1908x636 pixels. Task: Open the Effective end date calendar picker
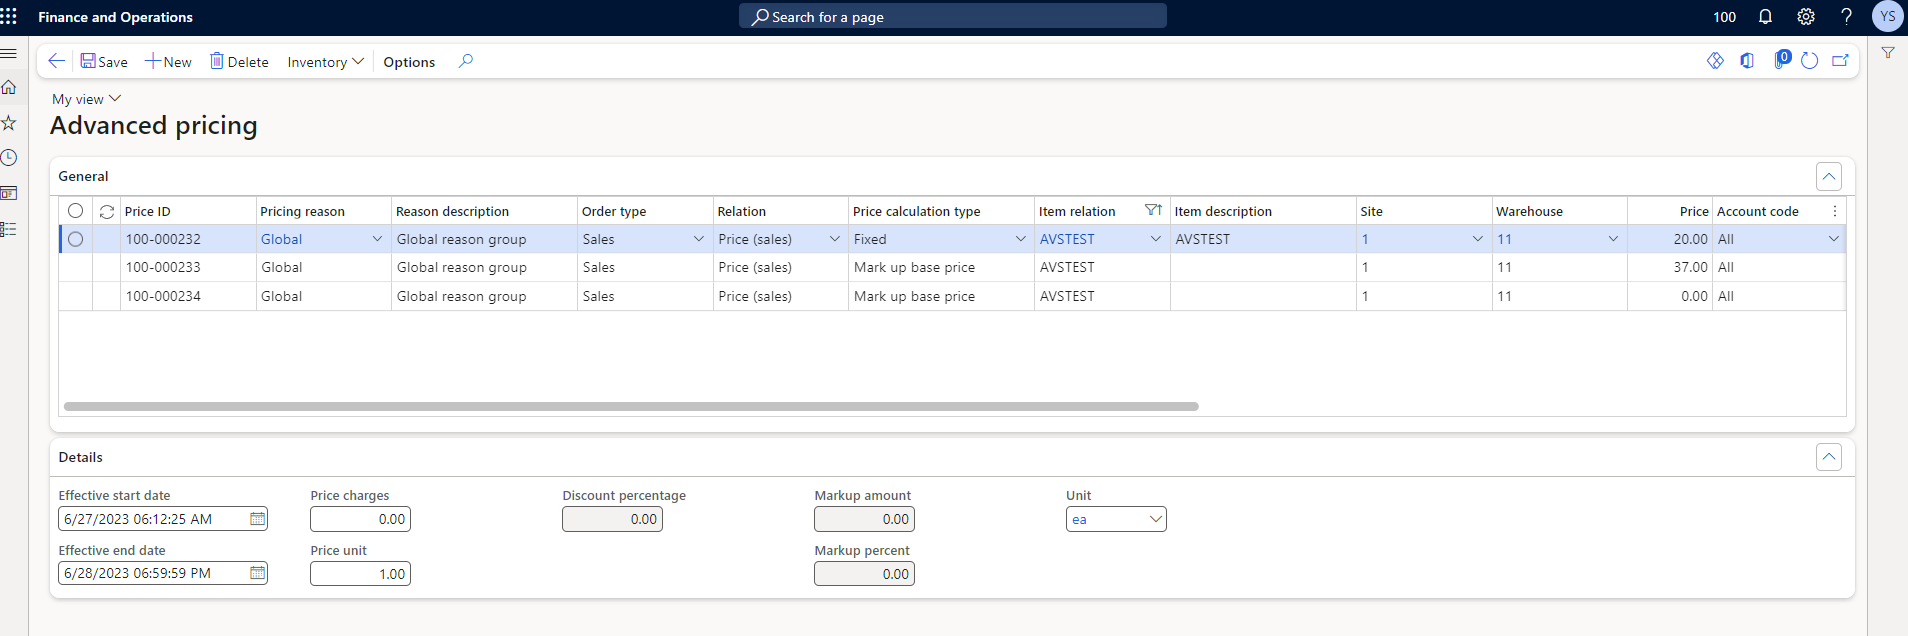click(x=257, y=573)
